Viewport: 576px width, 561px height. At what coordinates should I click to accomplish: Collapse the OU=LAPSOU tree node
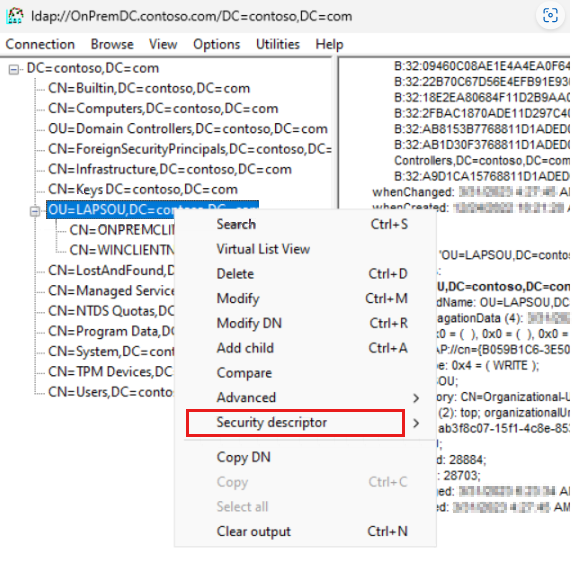point(35,211)
